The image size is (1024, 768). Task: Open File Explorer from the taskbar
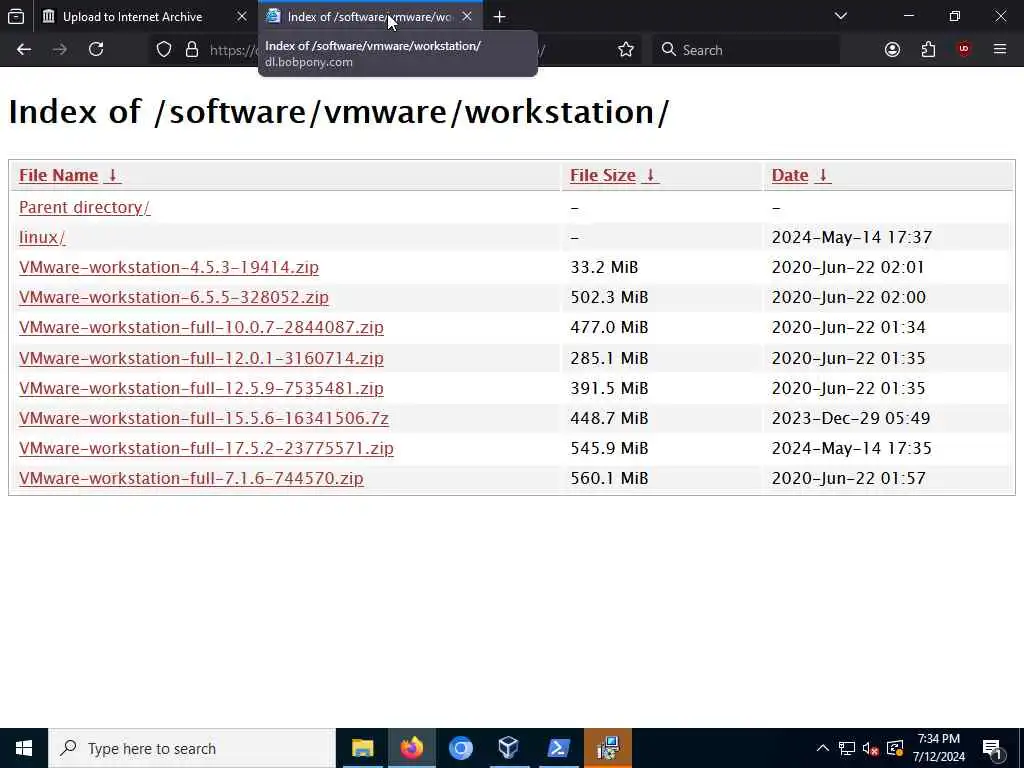[x=362, y=748]
